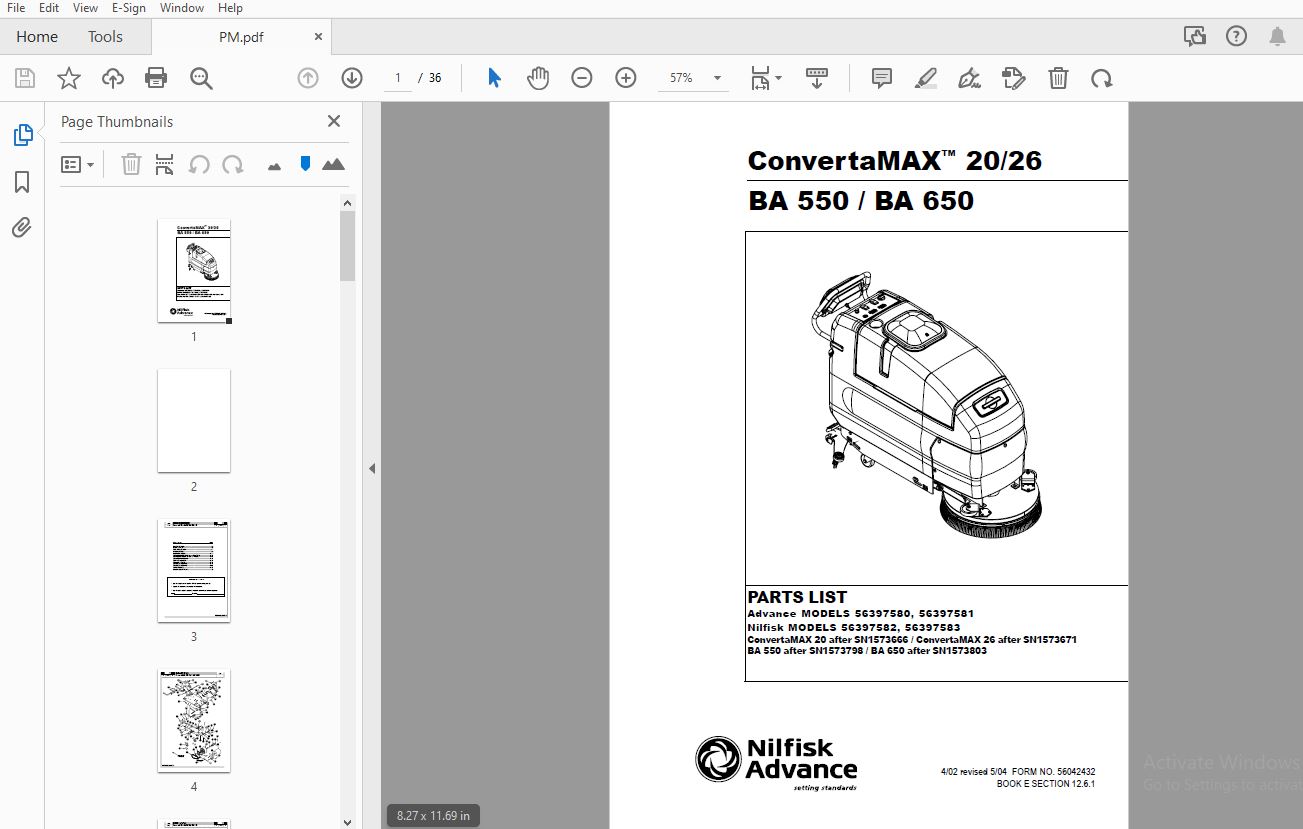
Task: Go to the Home tab
Action: coord(37,37)
